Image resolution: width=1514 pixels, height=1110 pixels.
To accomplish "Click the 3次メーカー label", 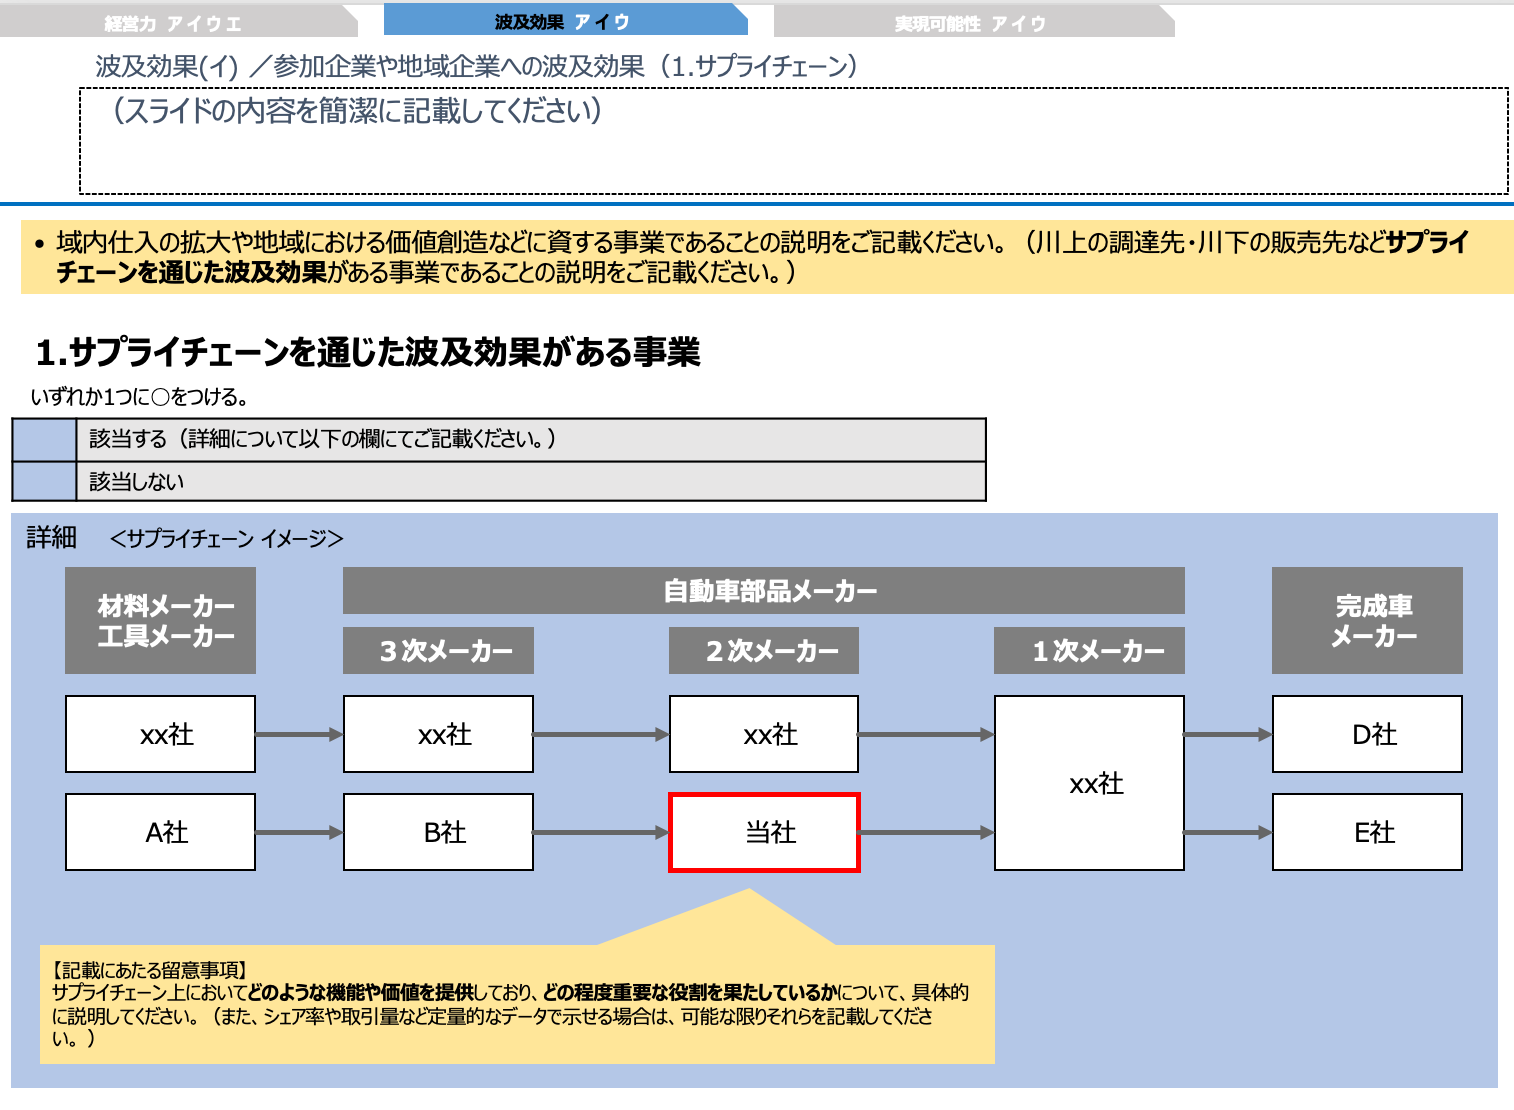I will coord(438,650).
